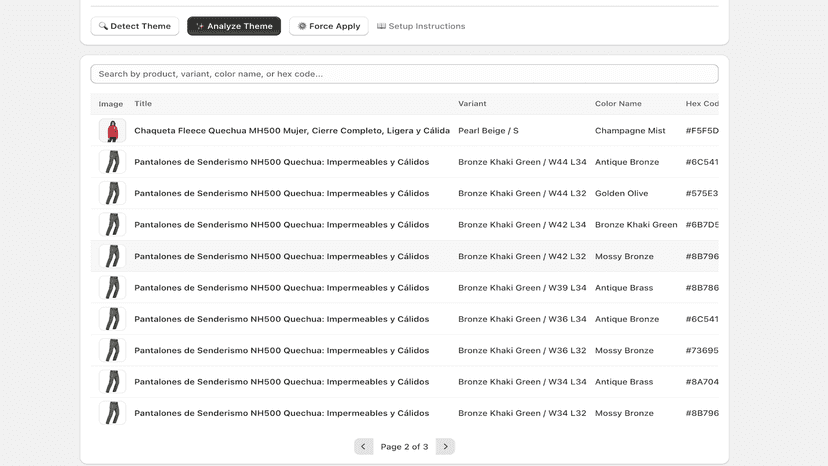Select the Pearl Beige / S variant cell

pyautogui.click(x=488, y=131)
